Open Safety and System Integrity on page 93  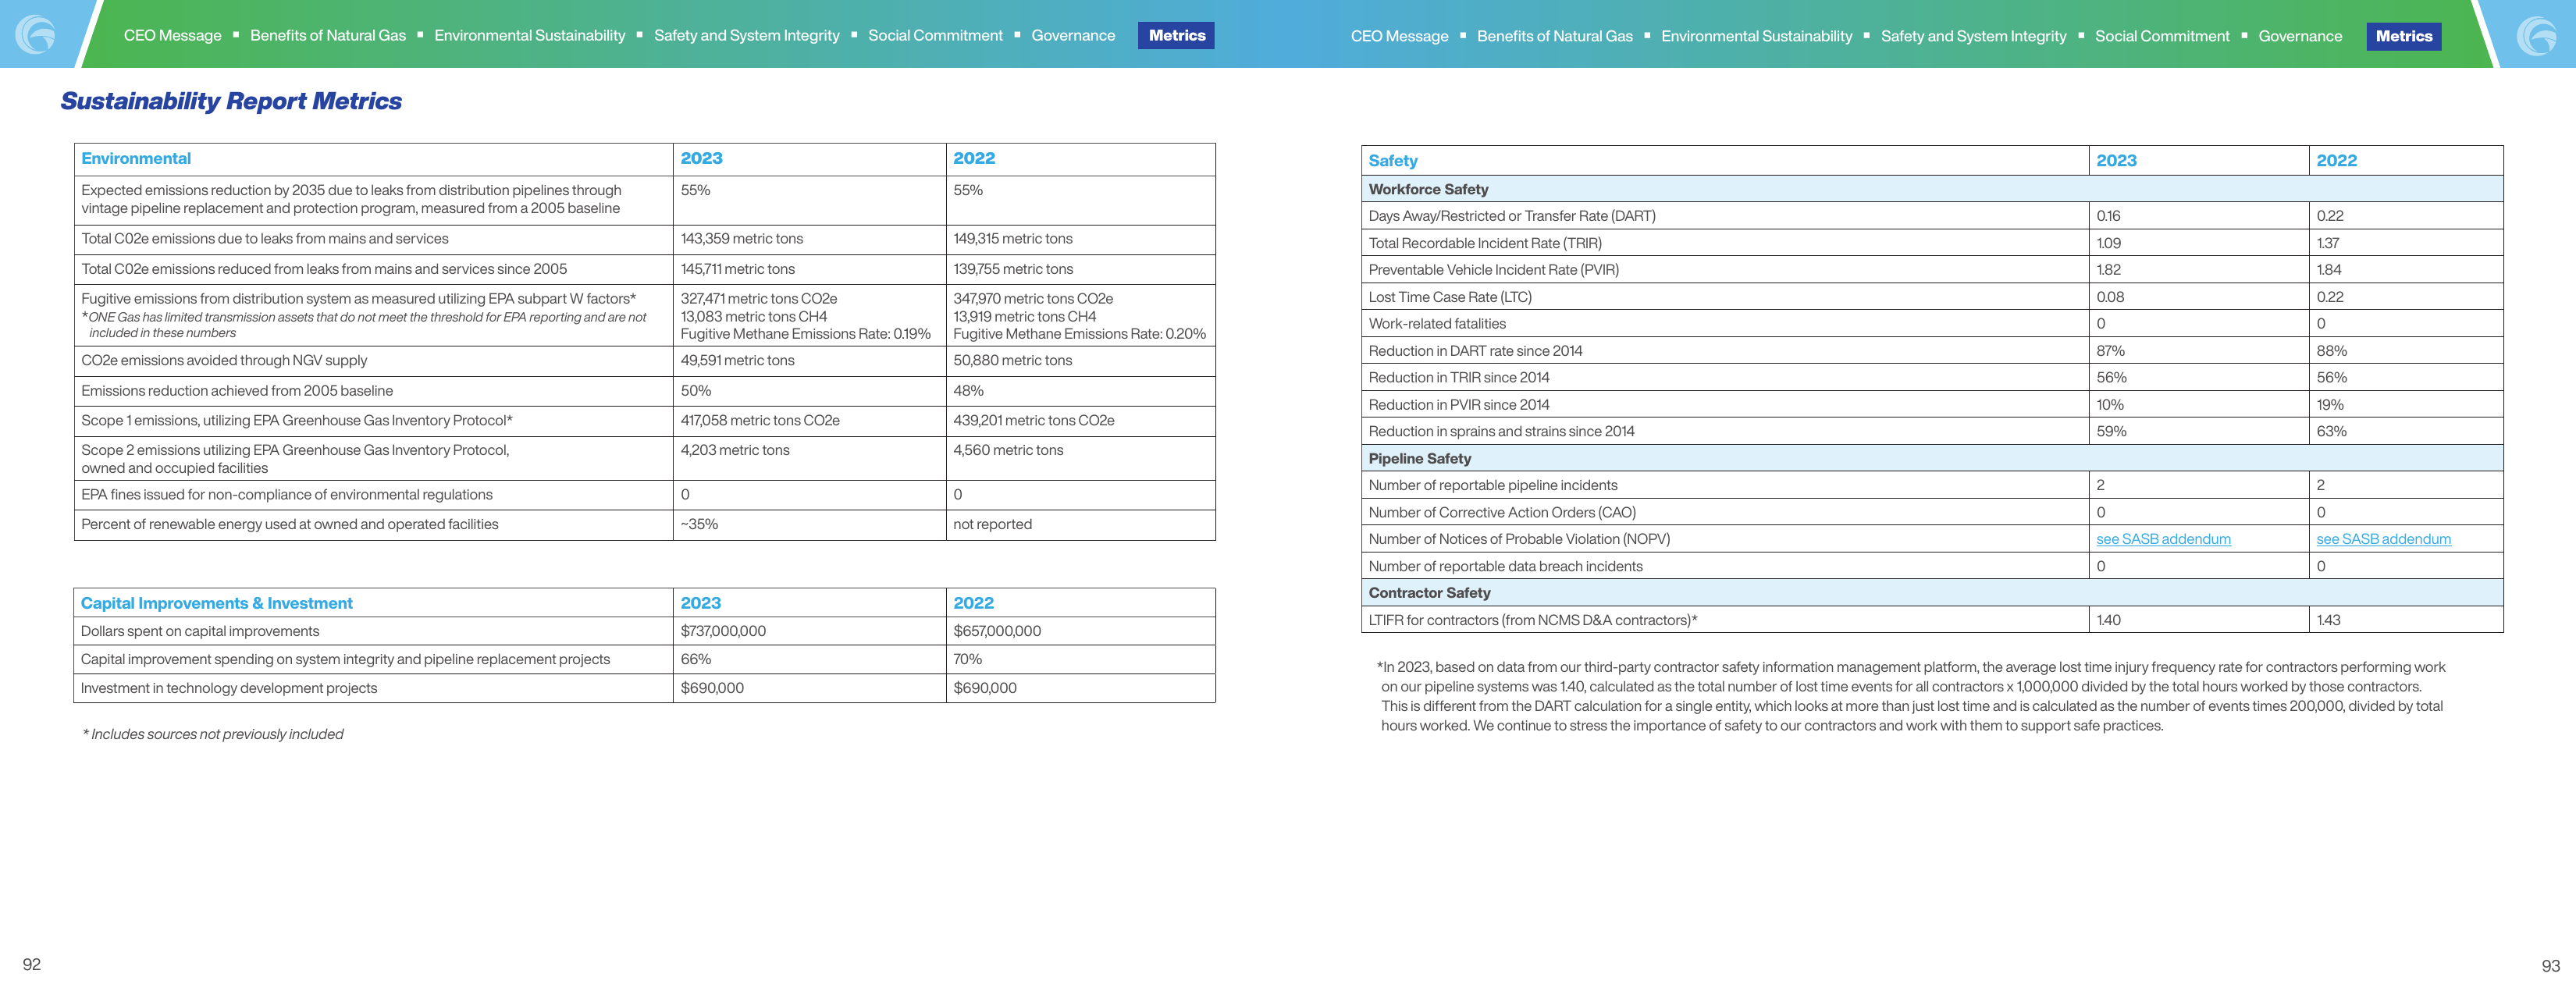pyautogui.click(x=1974, y=36)
